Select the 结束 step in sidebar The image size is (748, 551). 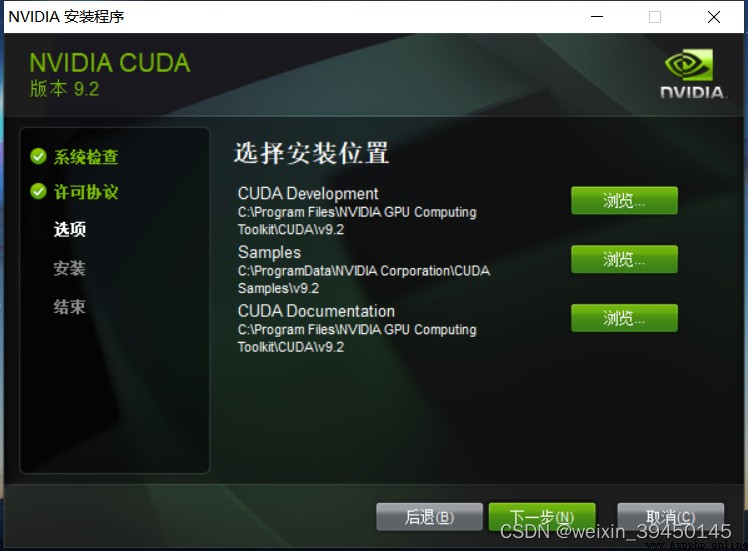click(x=70, y=307)
